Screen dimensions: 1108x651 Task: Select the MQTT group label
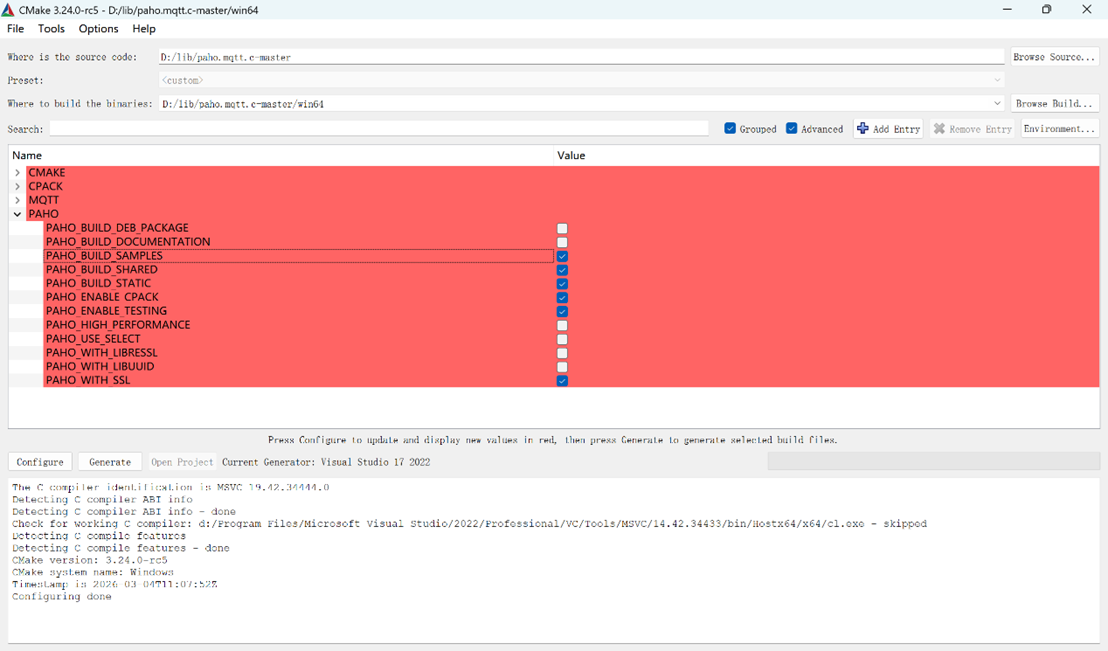pos(43,200)
